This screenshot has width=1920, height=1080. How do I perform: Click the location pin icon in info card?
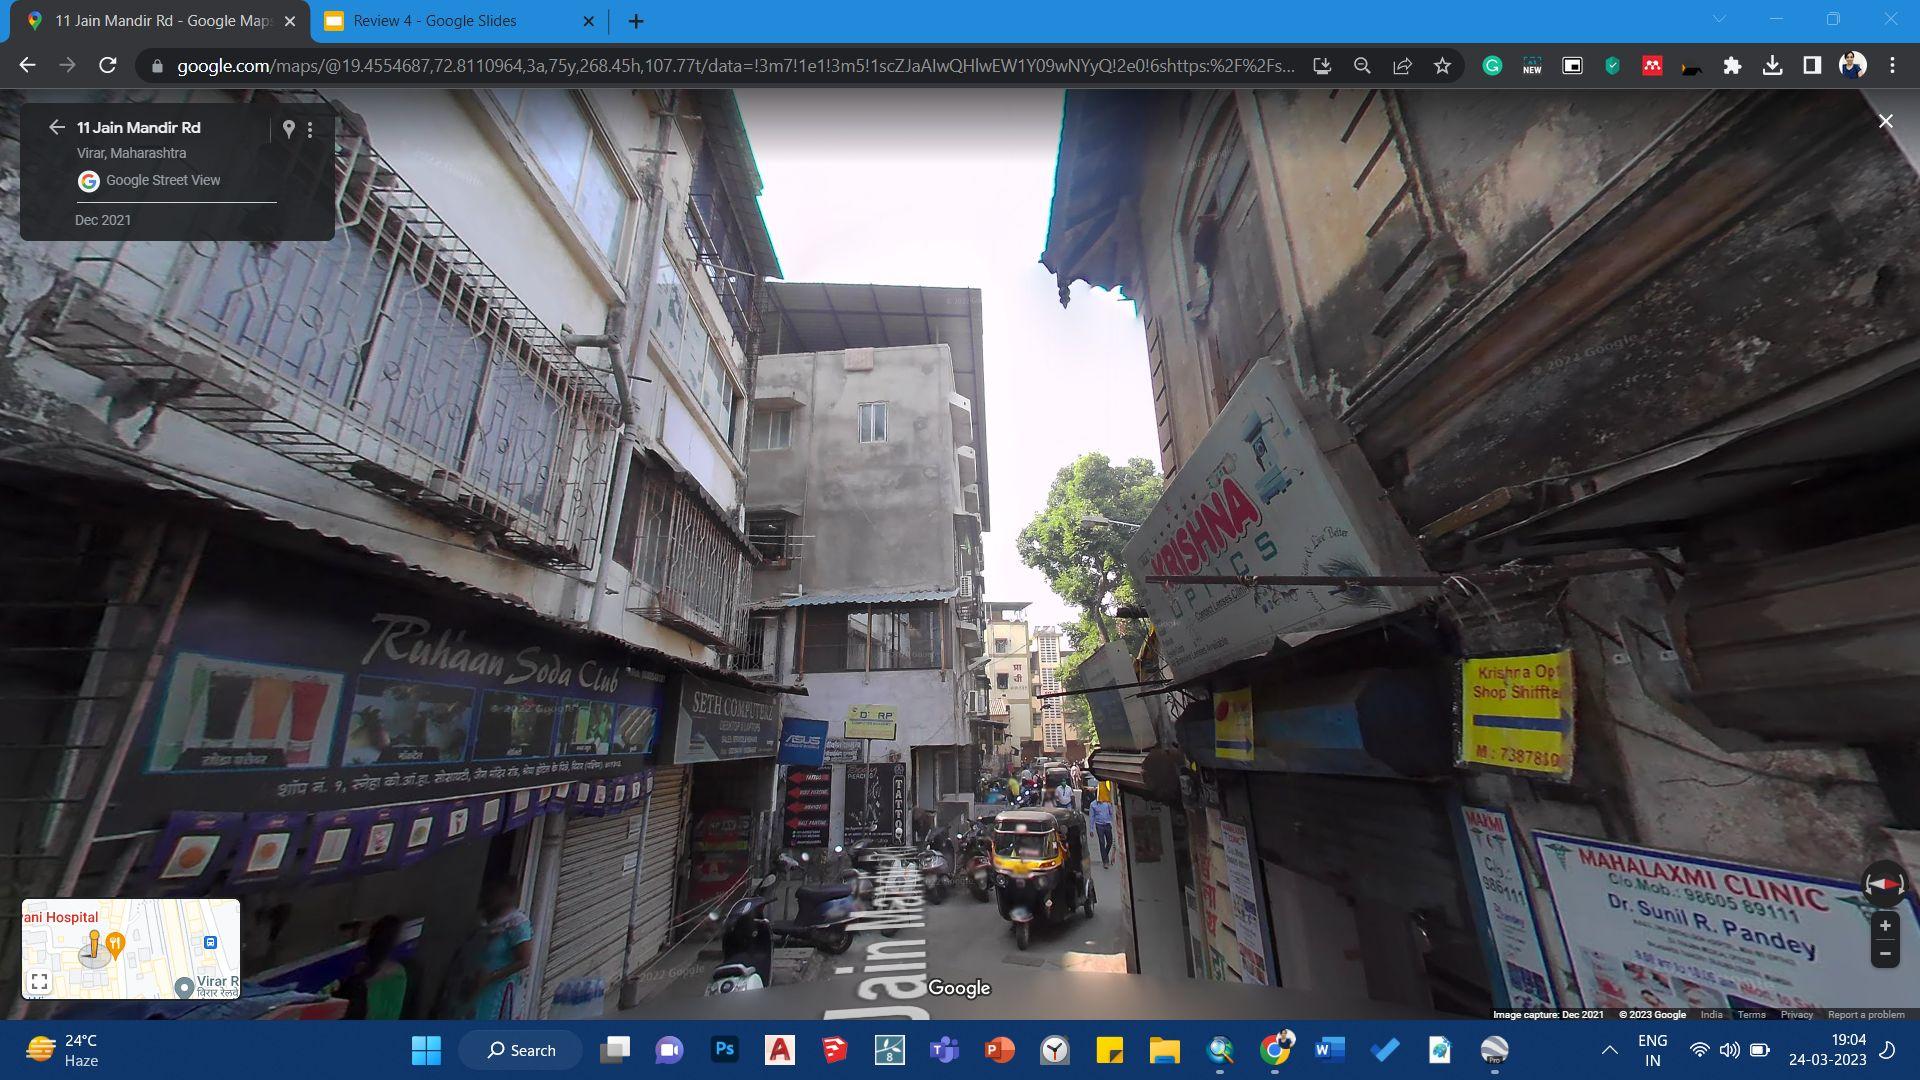[288, 129]
